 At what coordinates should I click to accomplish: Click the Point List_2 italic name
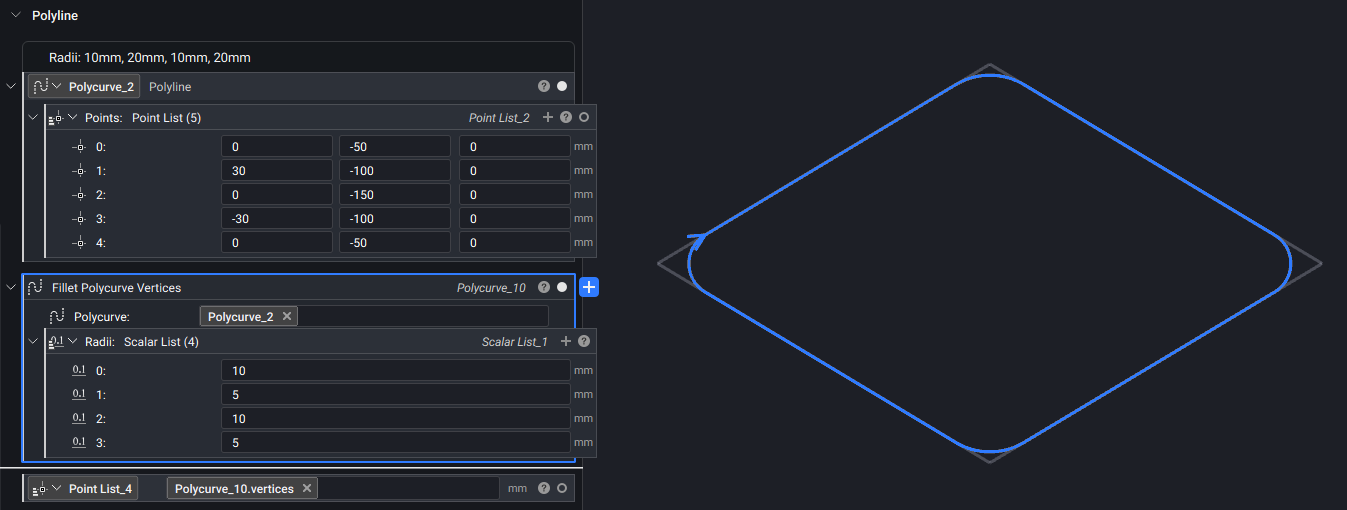[499, 118]
